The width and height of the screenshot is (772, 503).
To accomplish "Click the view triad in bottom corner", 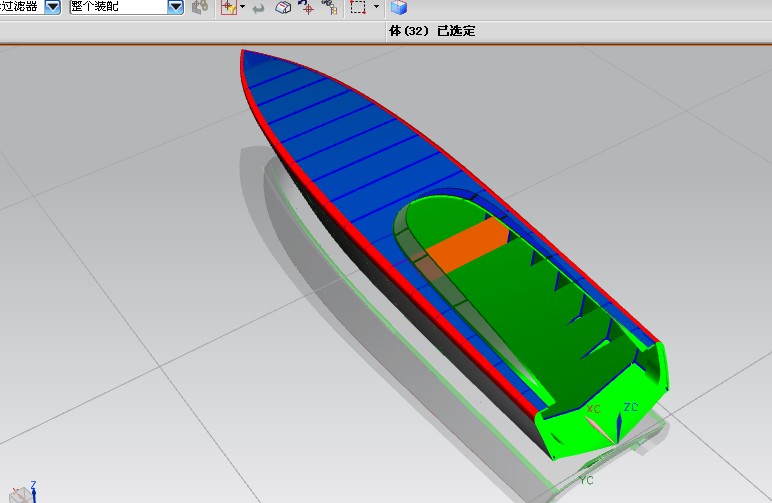I will pyautogui.click(x=23, y=492).
